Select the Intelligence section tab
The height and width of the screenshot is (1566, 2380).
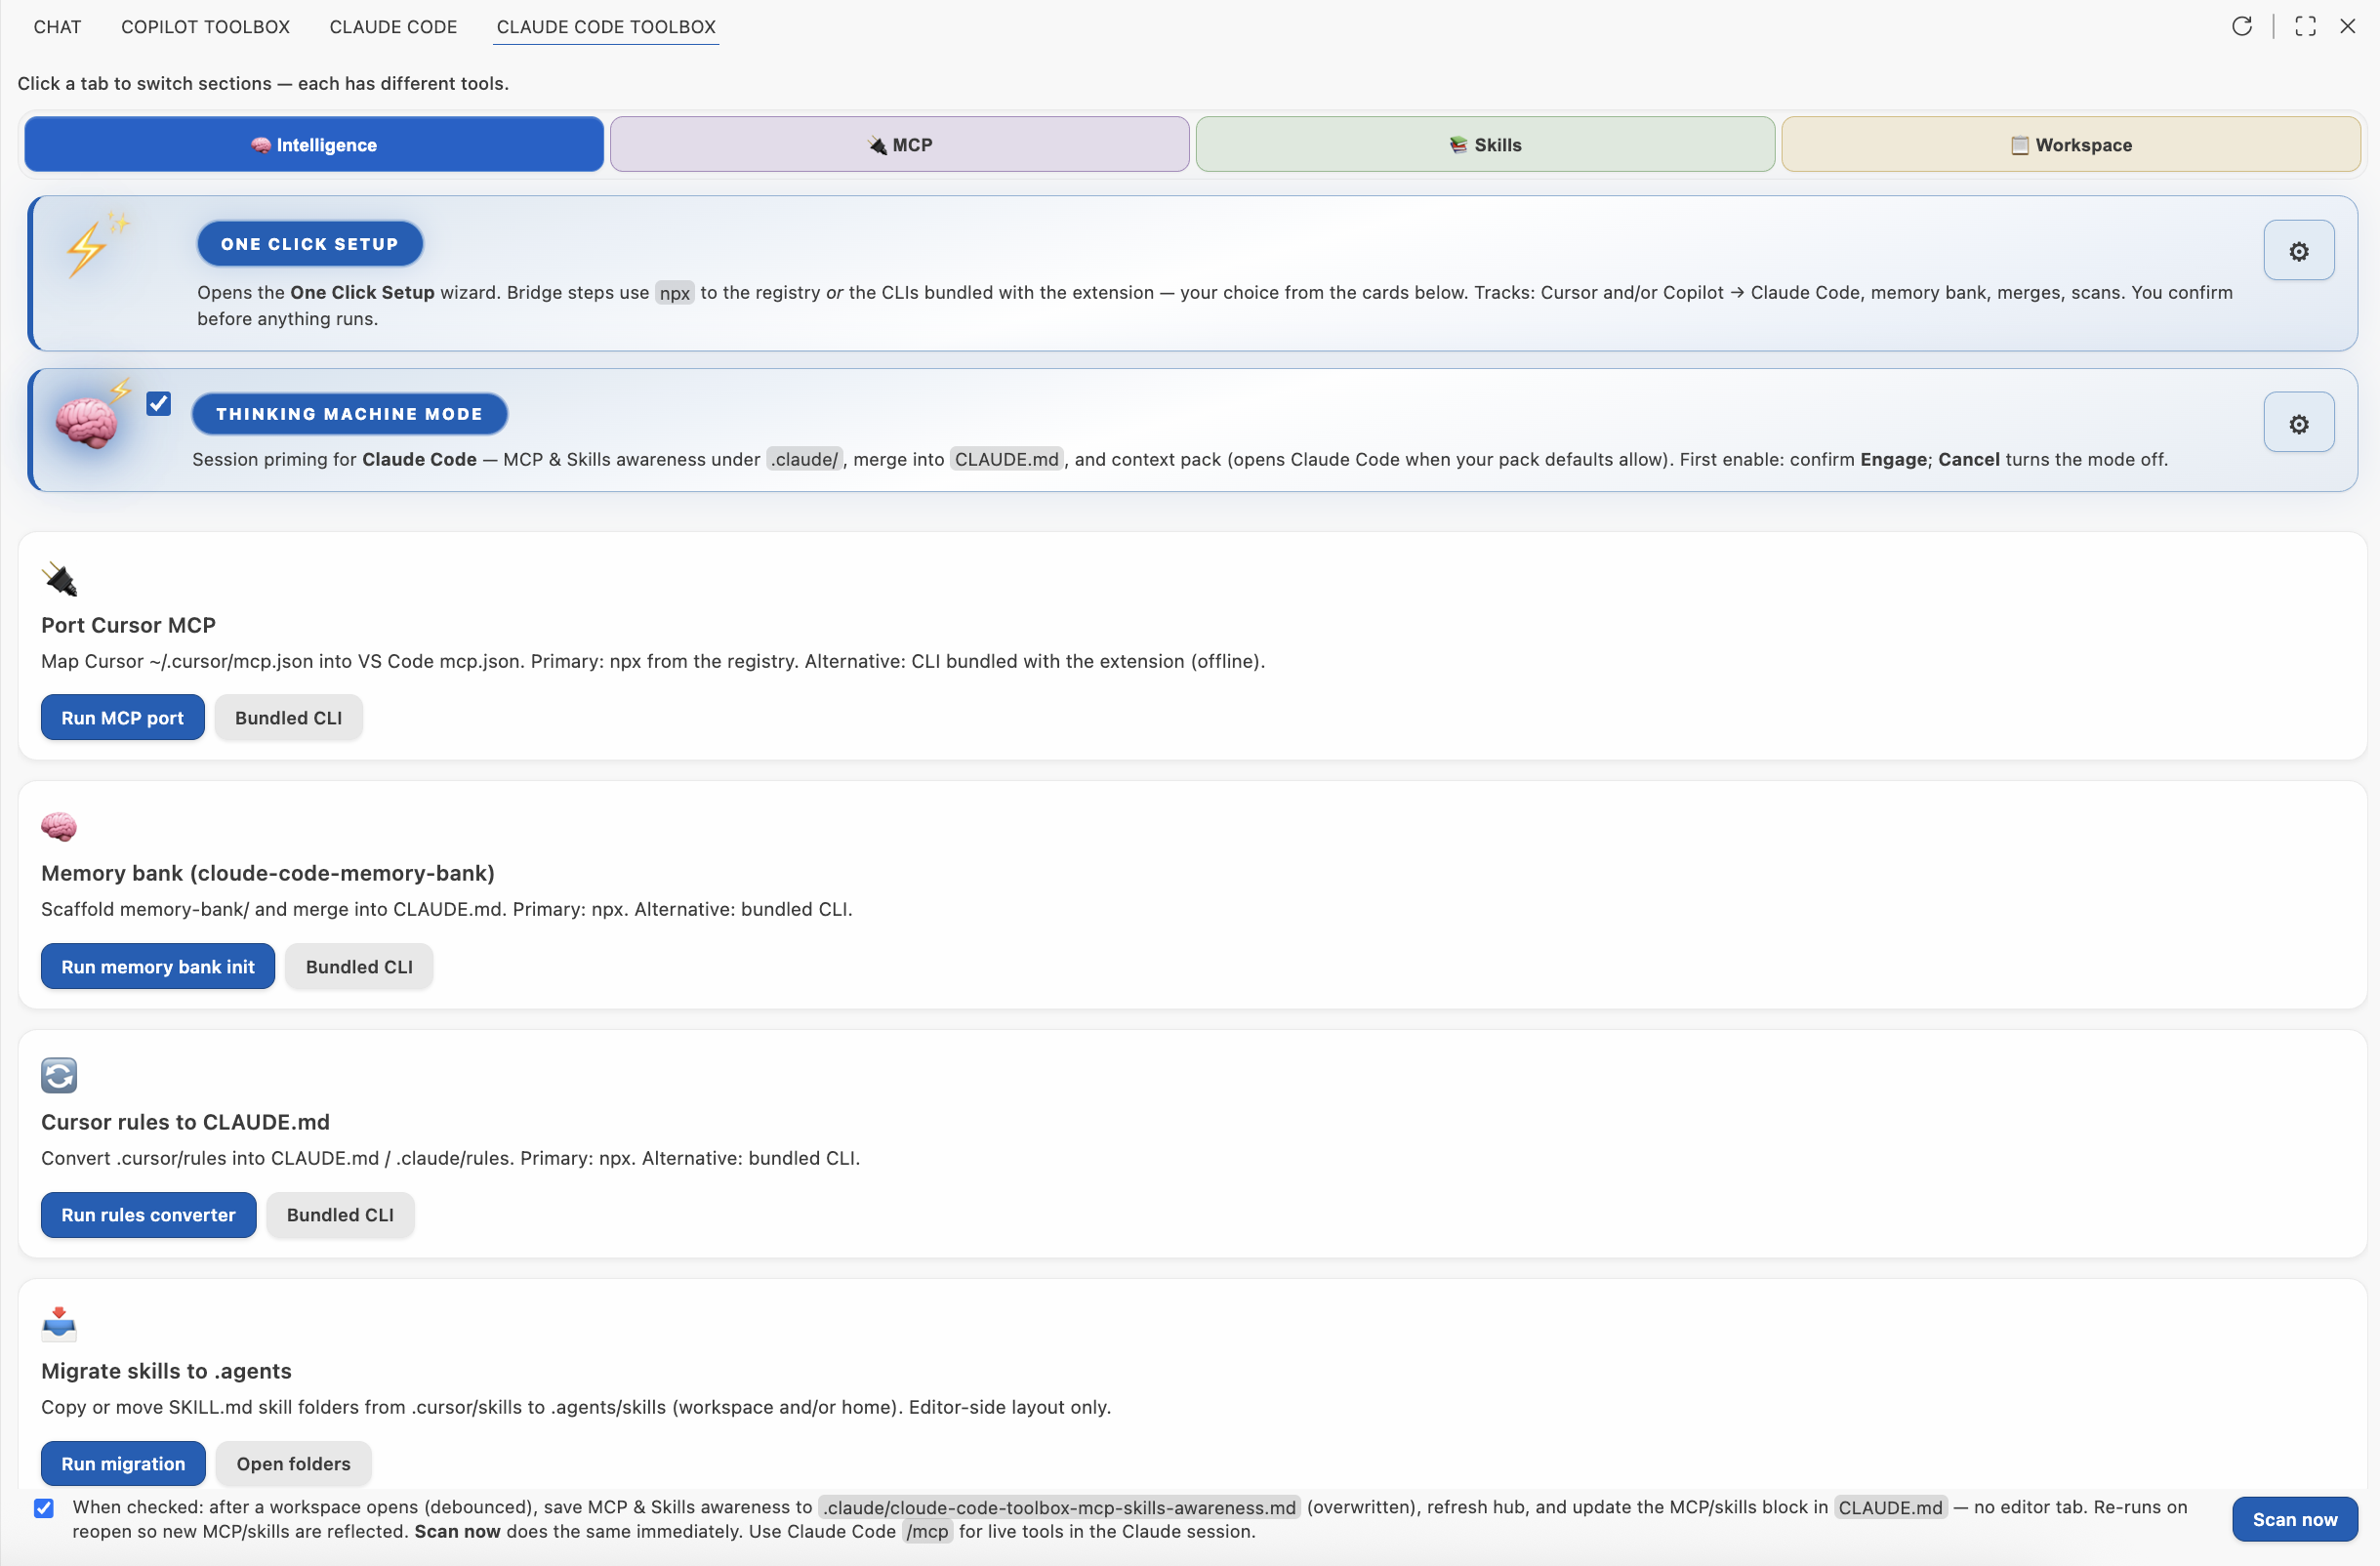(x=314, y=145)
